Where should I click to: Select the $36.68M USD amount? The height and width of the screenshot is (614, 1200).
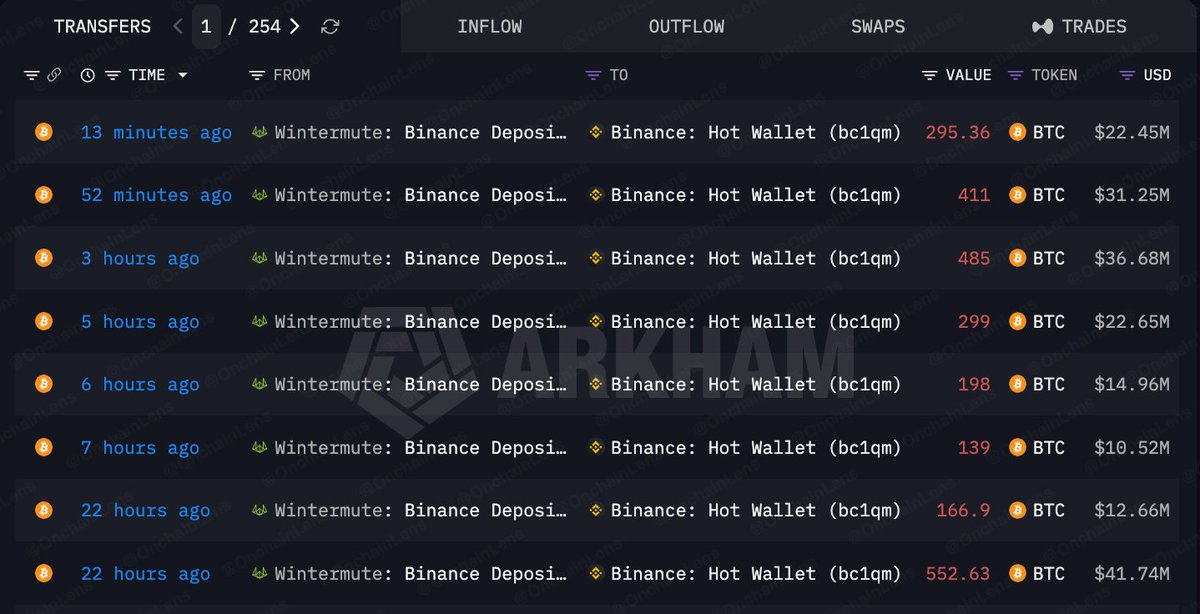pyautogui.click(x=1132, y=258)
